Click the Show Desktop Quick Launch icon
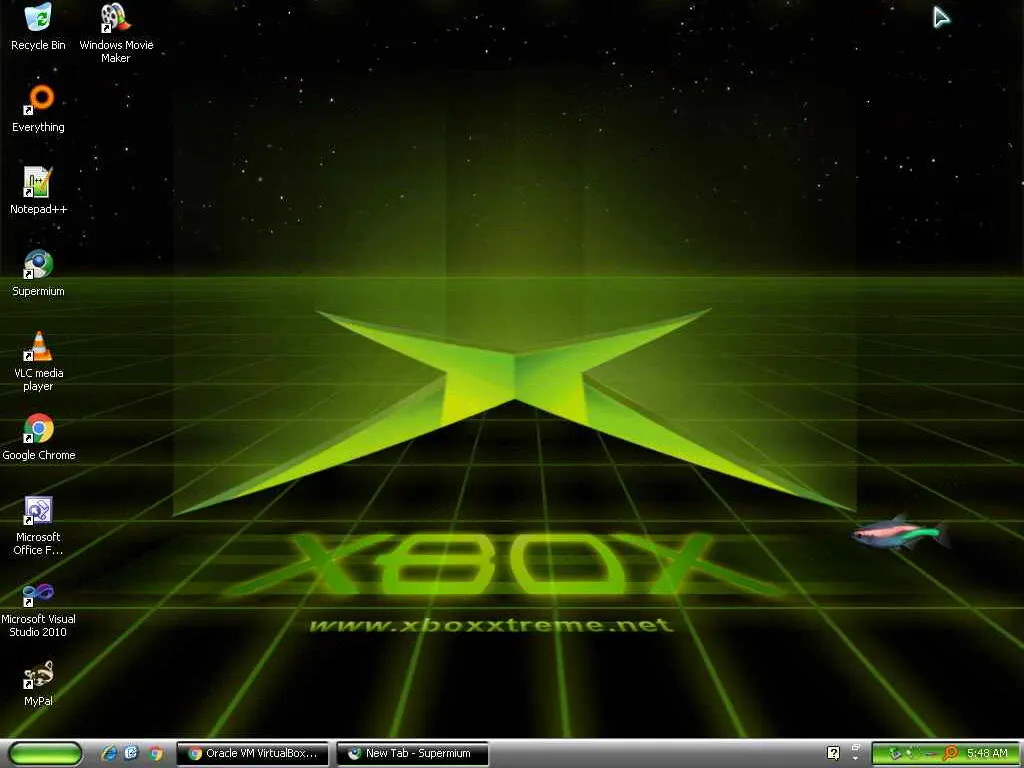 pos(132,753)
